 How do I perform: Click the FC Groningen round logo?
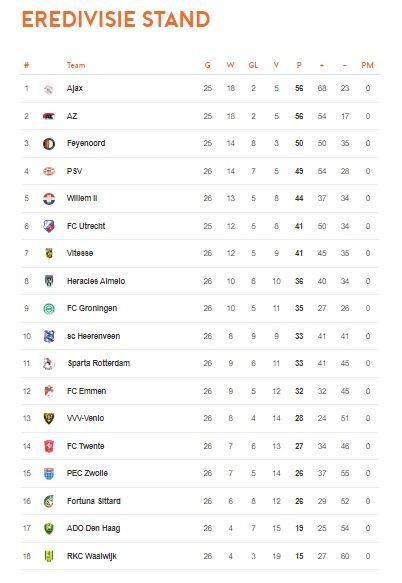[x=49, y=308]
